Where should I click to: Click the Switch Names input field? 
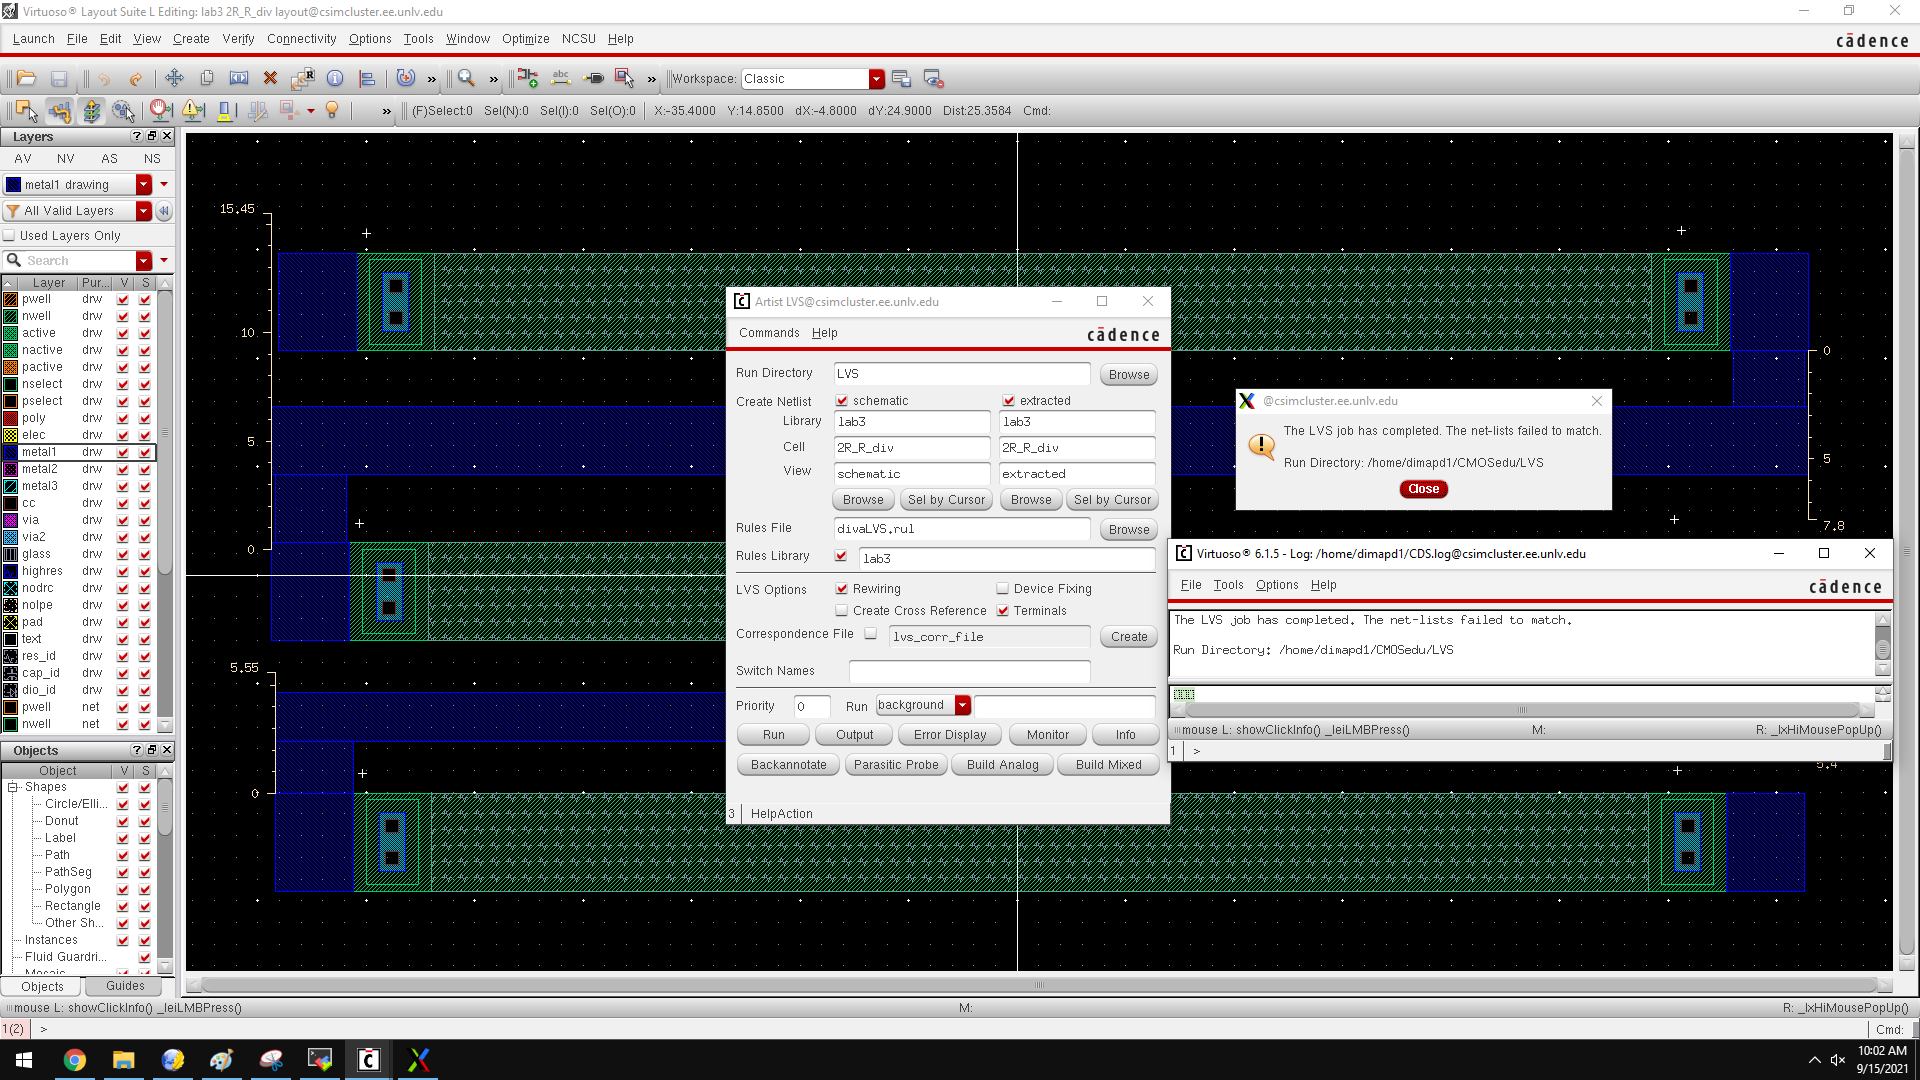pos(969,671)
